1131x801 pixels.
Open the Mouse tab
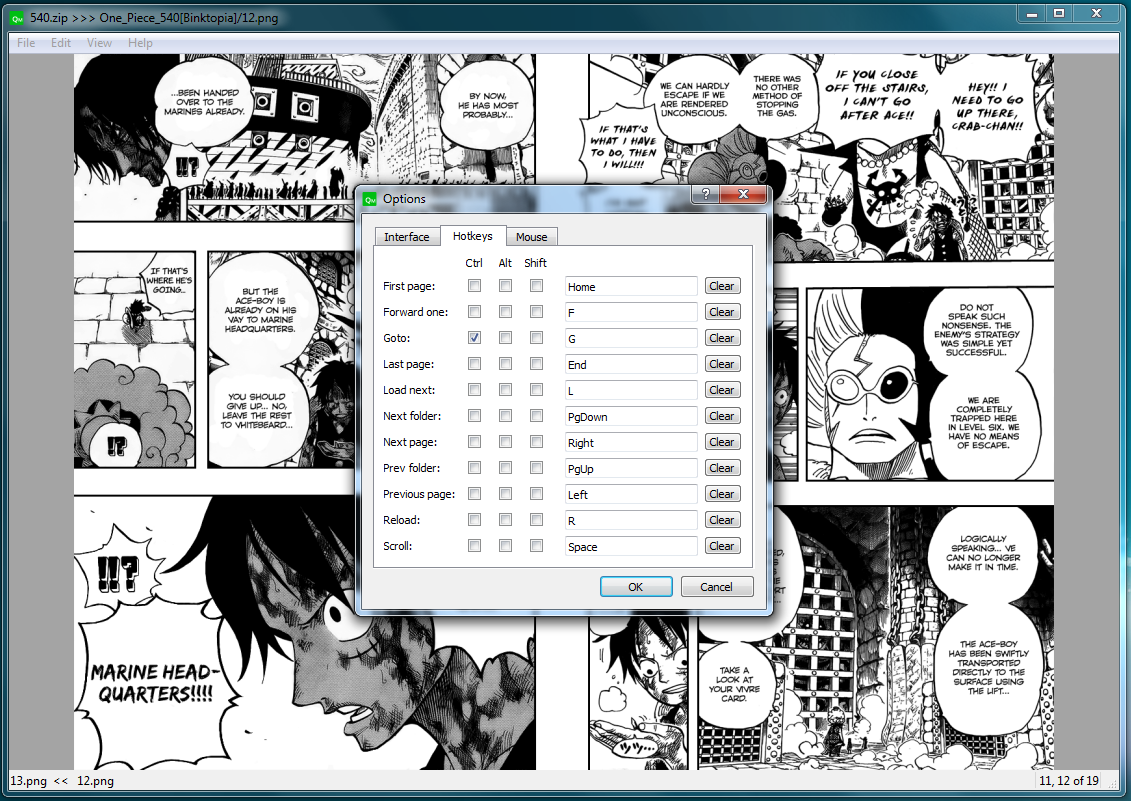pos(532,237)
